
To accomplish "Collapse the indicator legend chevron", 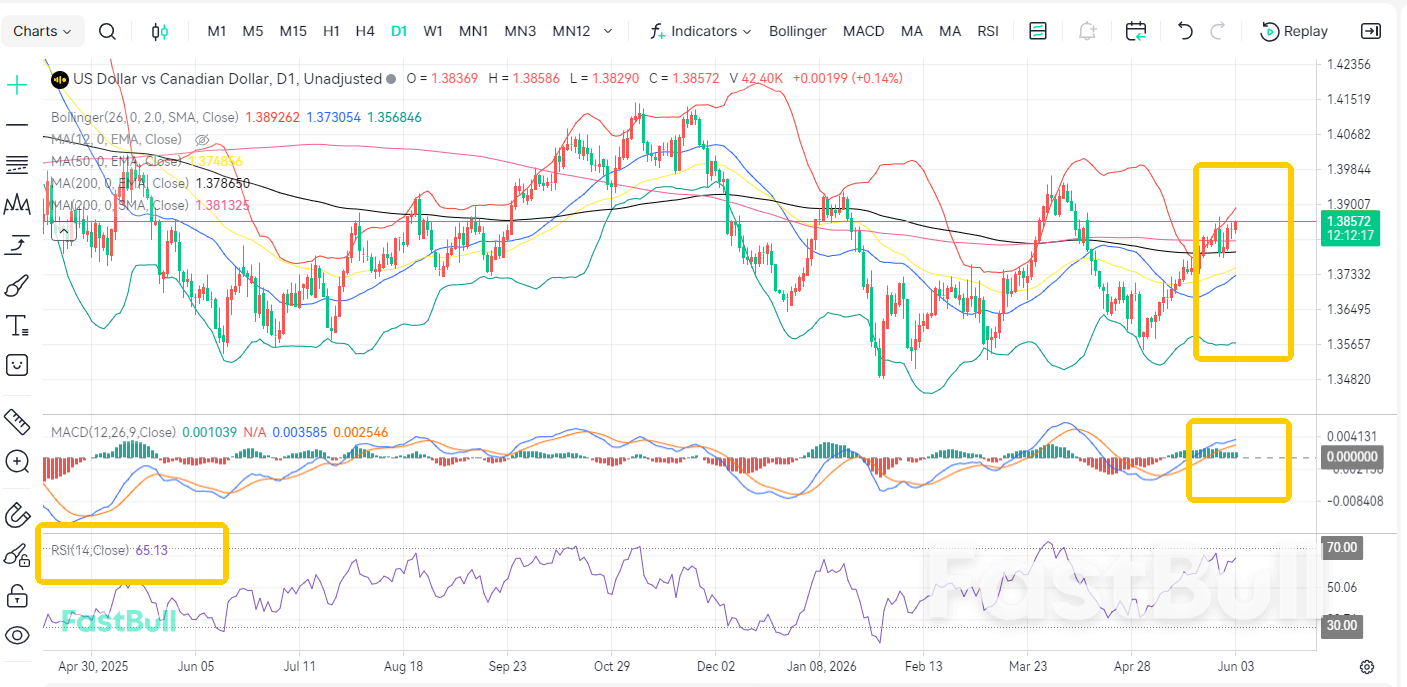I will [x=63, y=231].
